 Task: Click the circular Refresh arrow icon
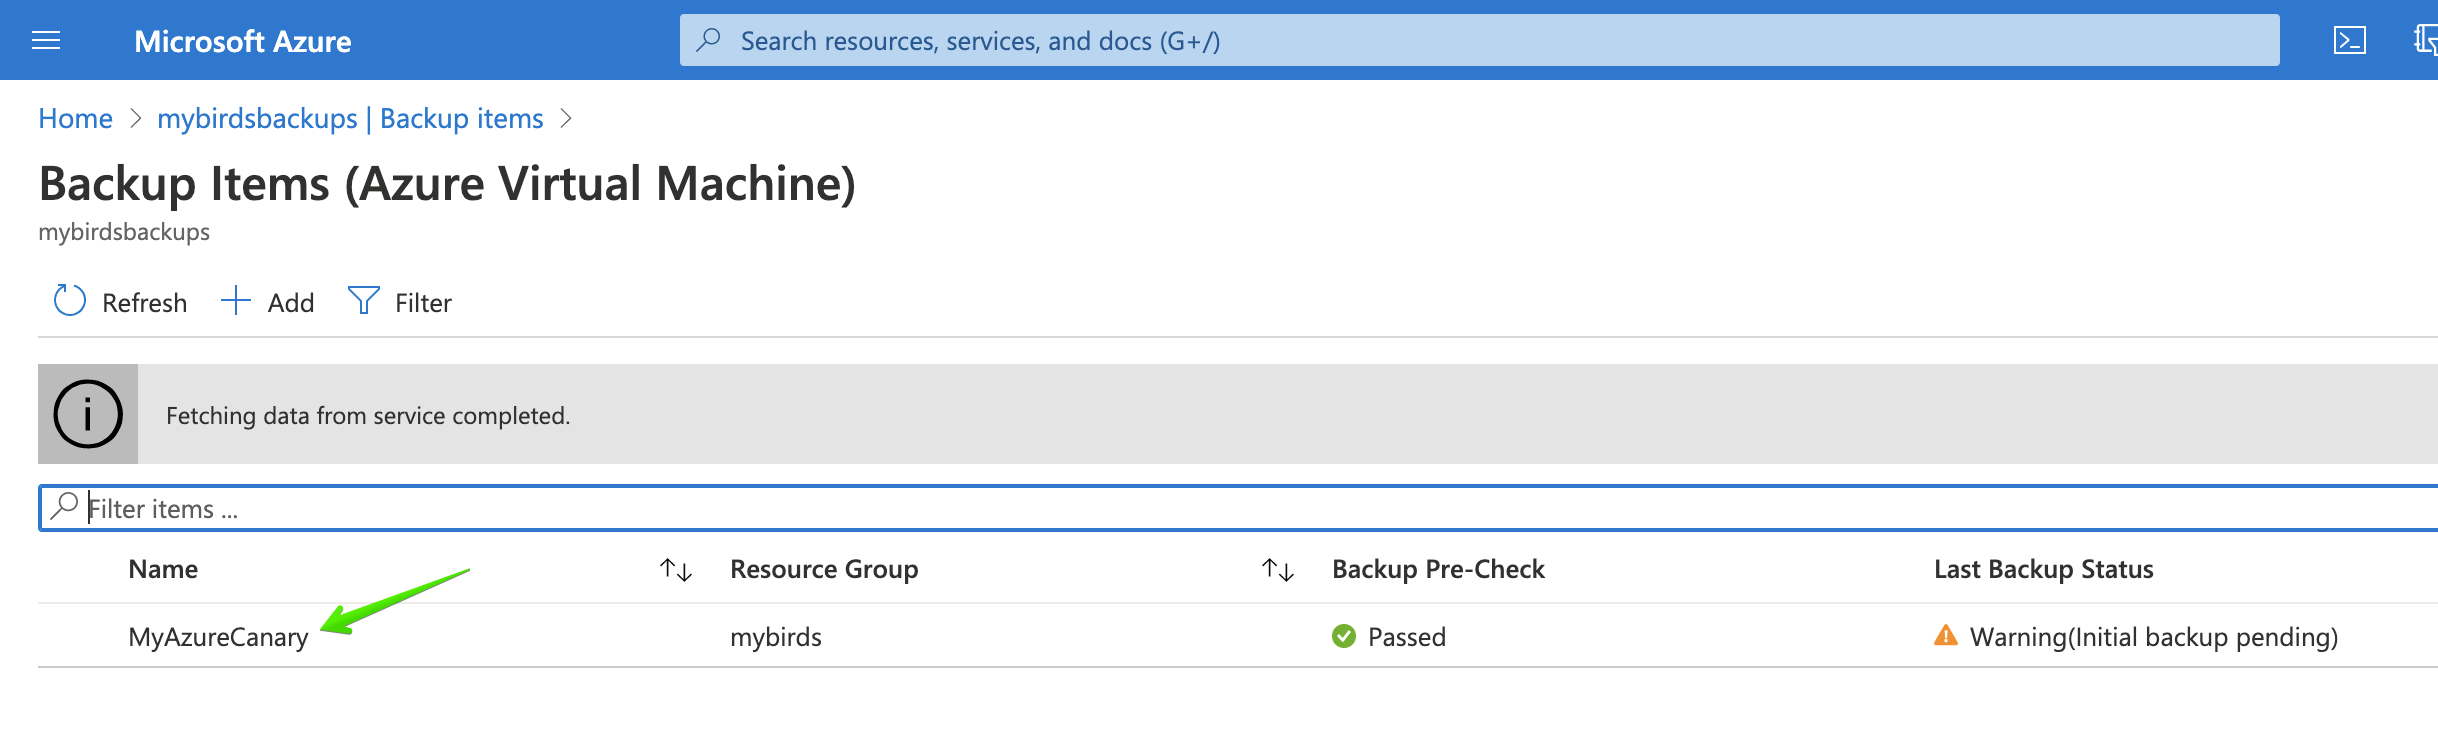[70, 300]
